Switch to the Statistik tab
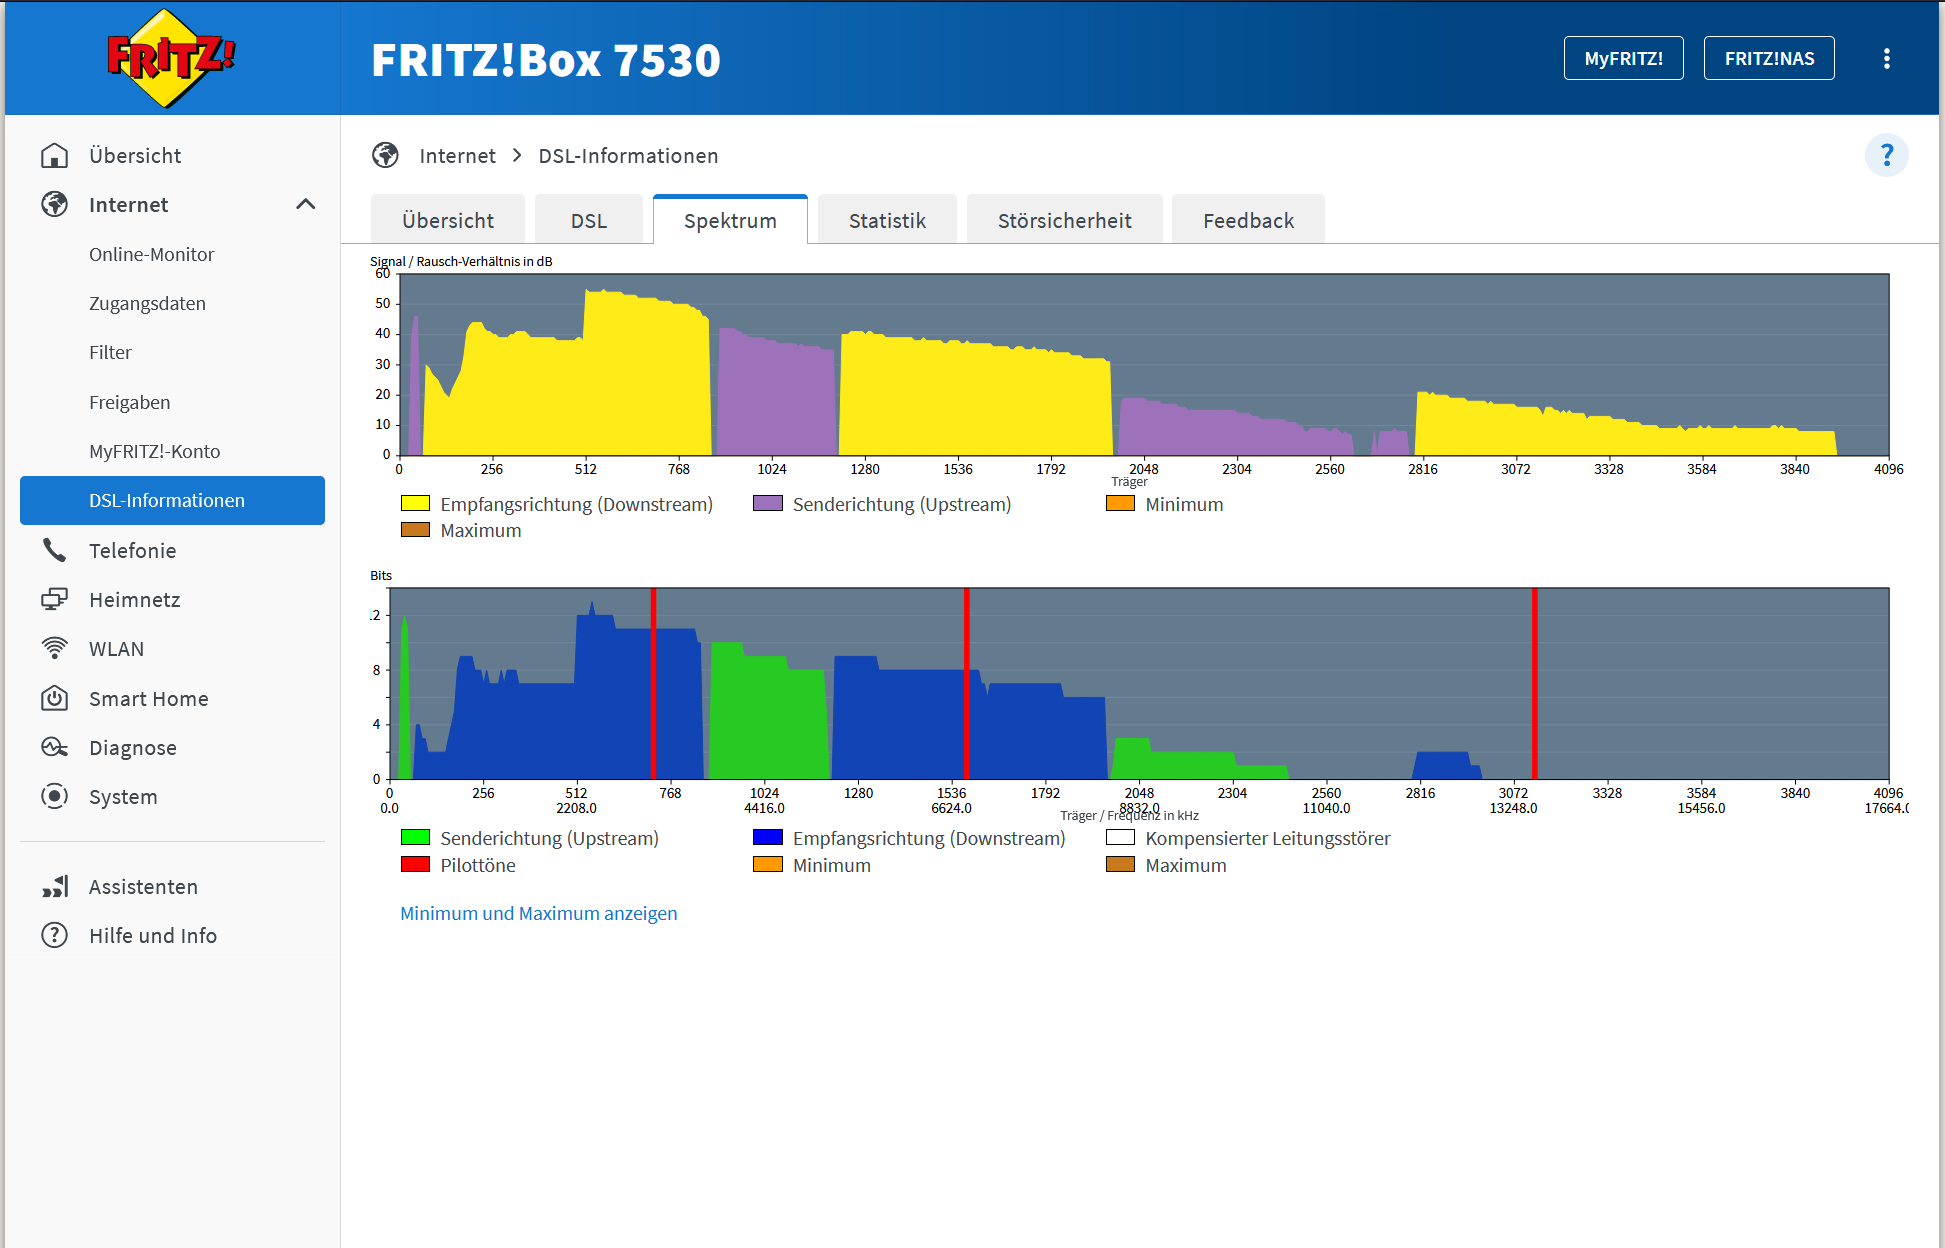This screenshot has height=1248, width=1945. pos(887,221)
